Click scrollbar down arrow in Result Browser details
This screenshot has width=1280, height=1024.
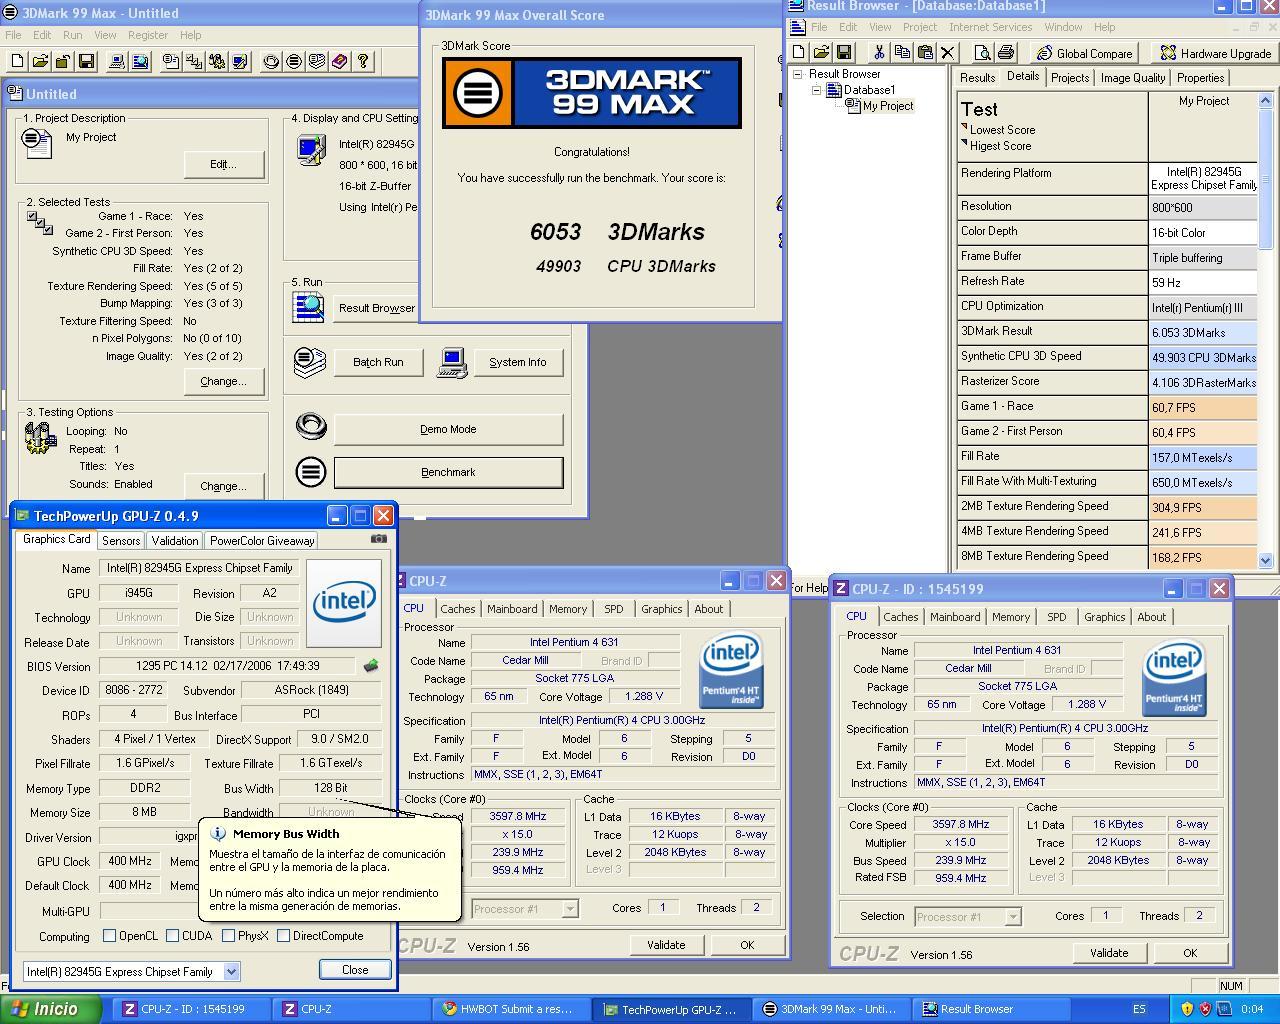(1265, 561)
